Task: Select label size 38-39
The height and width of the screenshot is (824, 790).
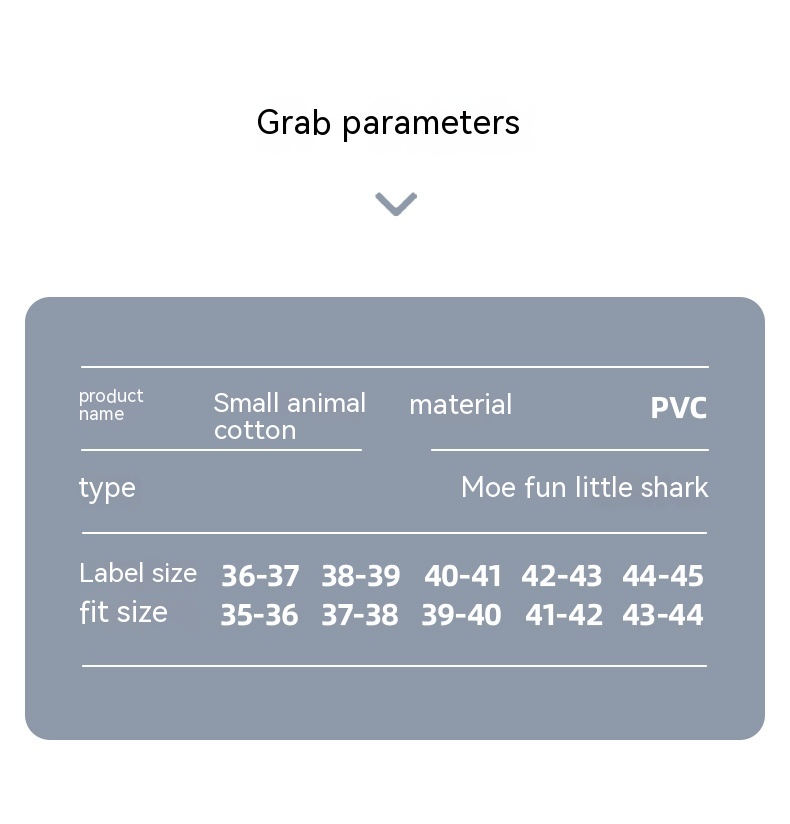Action: point(360,576)
